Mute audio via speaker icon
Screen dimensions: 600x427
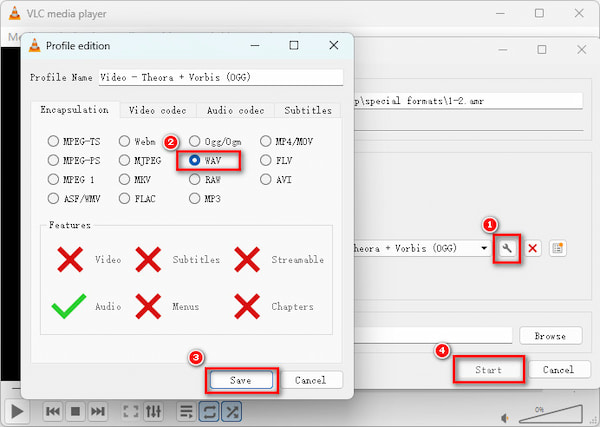point(505,418)
